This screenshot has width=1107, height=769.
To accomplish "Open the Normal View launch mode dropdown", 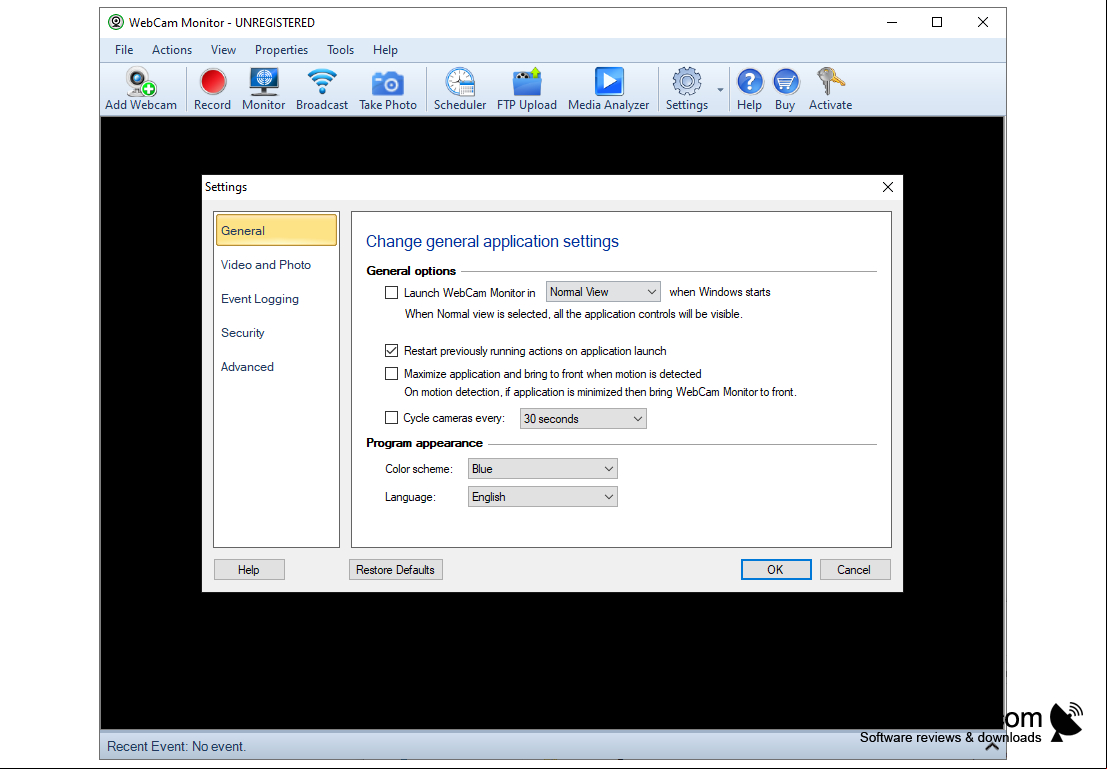I will pyautogui.click(x=603, y=292).
